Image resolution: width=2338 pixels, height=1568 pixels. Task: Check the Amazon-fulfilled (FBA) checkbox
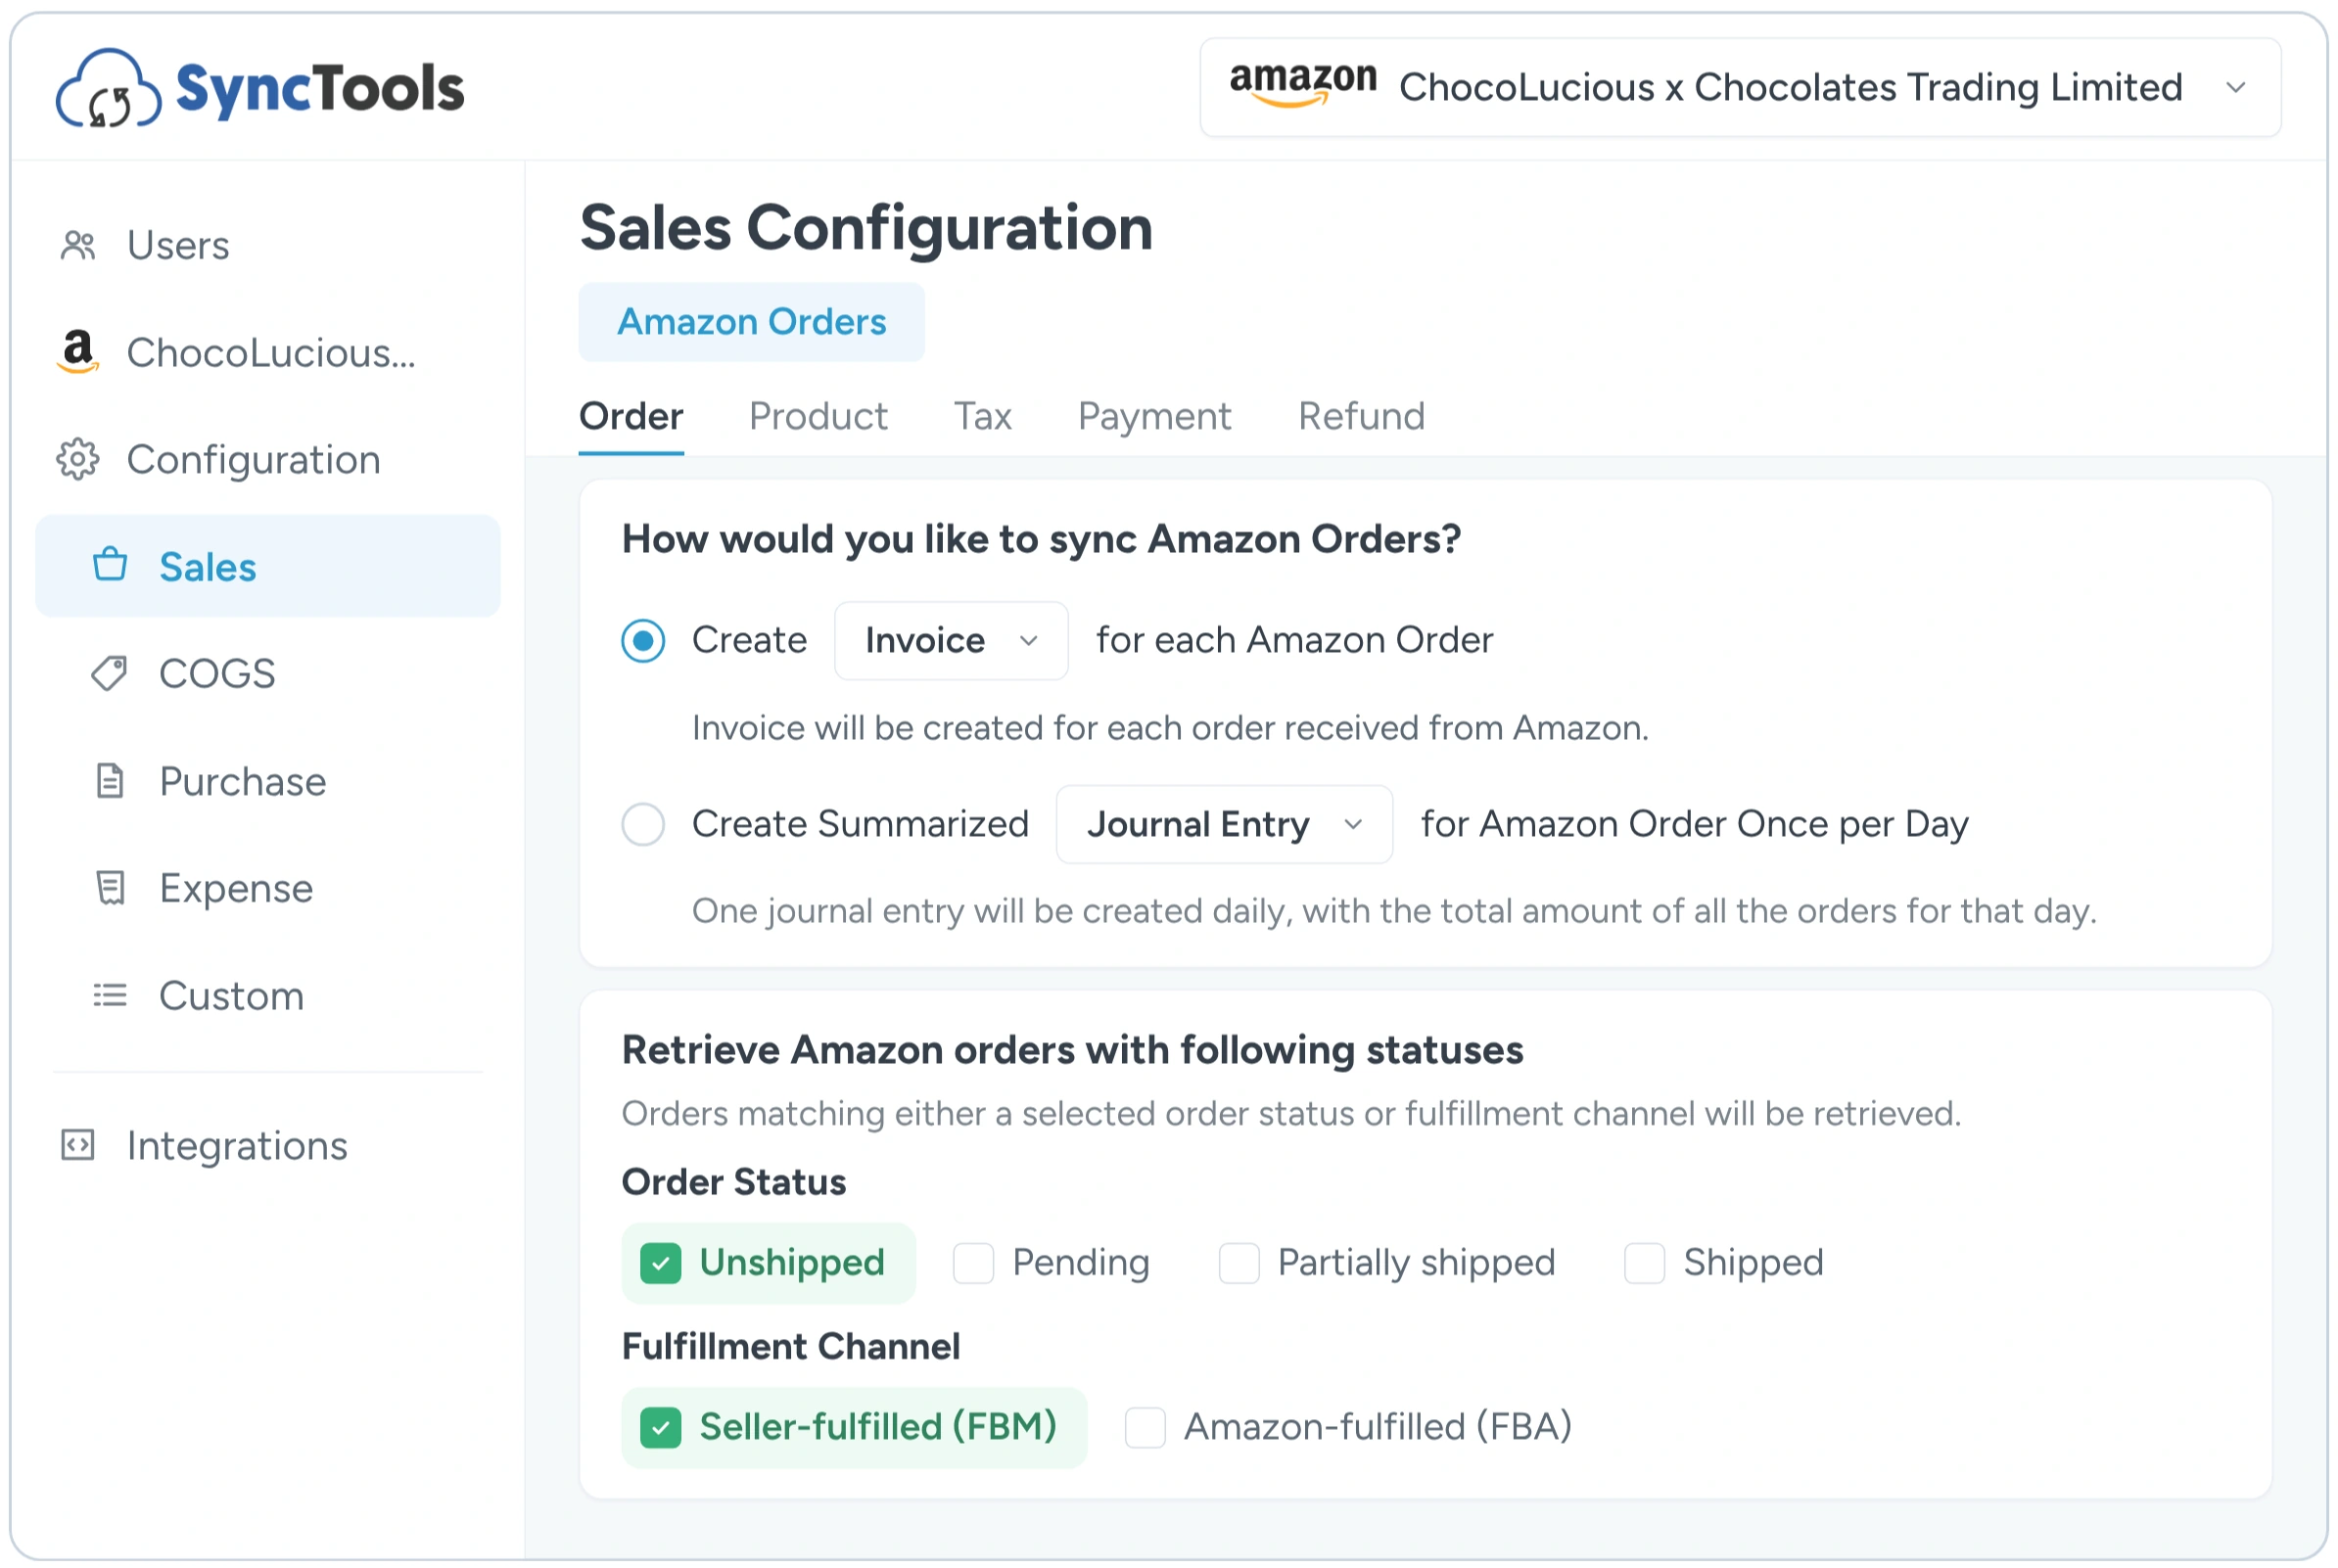pos(1145,1428)
